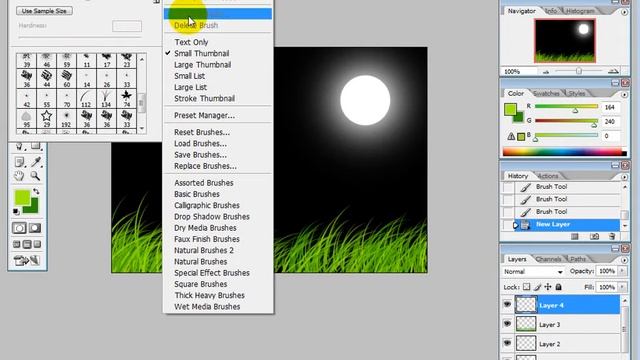Set history brush source beside third Brush Tool

coord(508,212)
